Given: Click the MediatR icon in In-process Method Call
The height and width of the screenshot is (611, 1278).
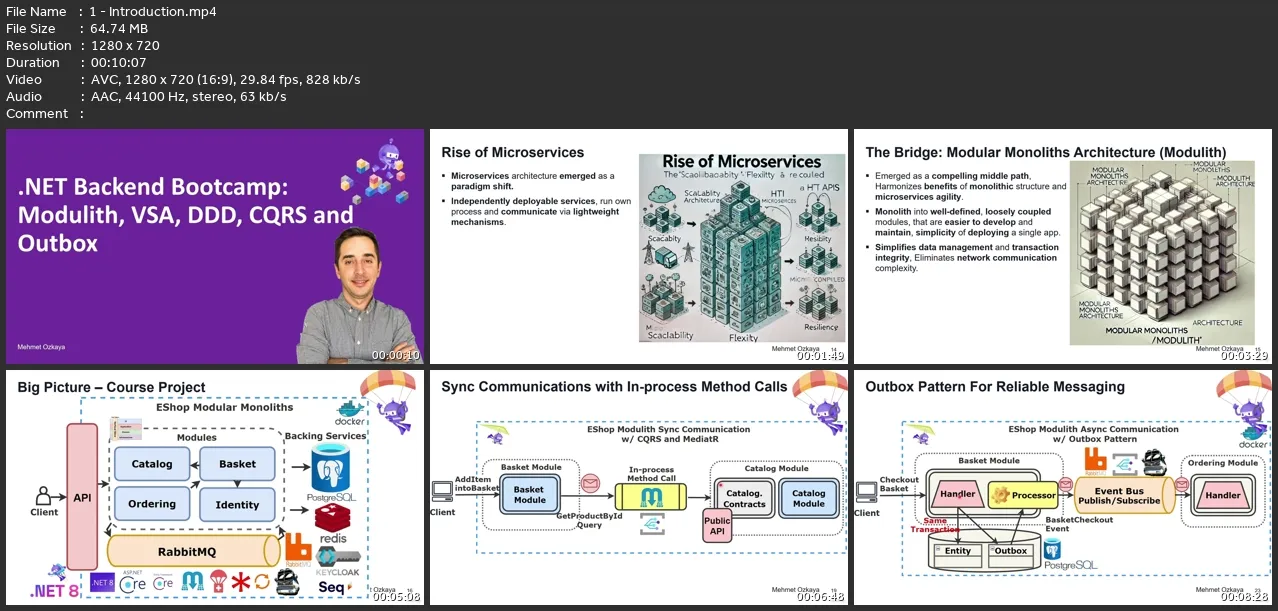Looking at the screenshot, I should 652,495.
